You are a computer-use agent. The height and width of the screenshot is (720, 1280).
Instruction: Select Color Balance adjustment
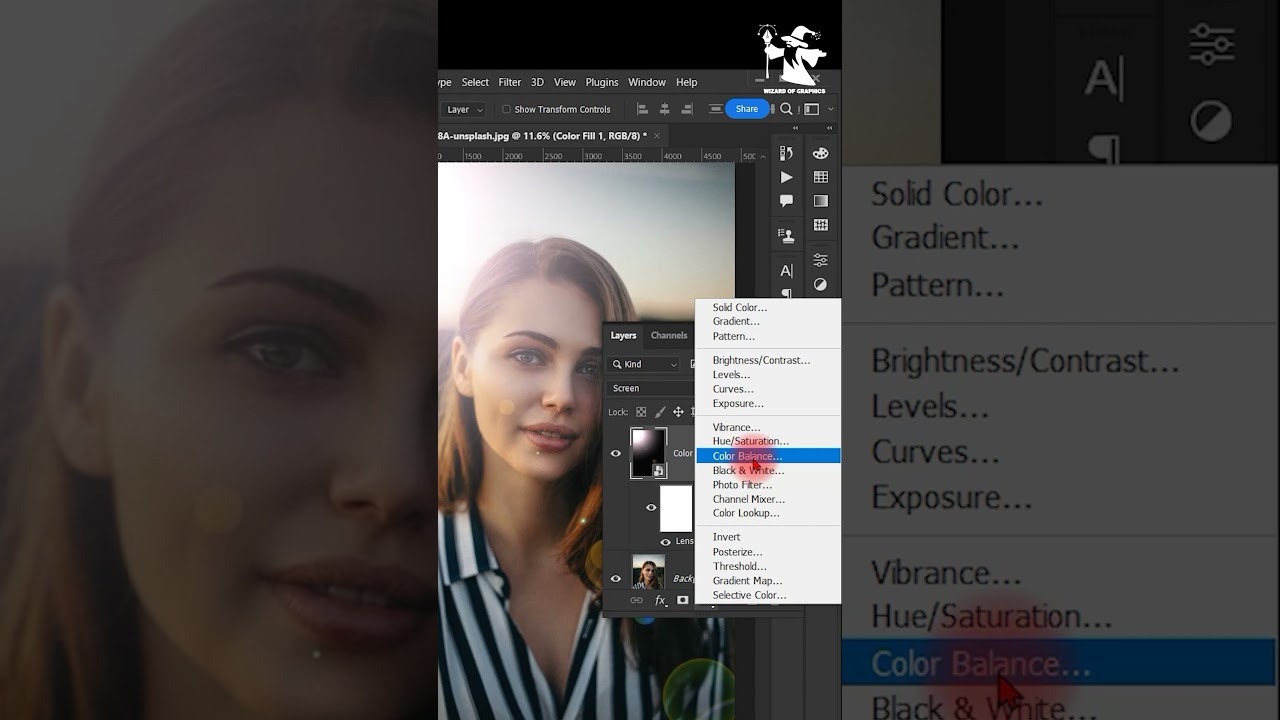(x=768, y=456)
